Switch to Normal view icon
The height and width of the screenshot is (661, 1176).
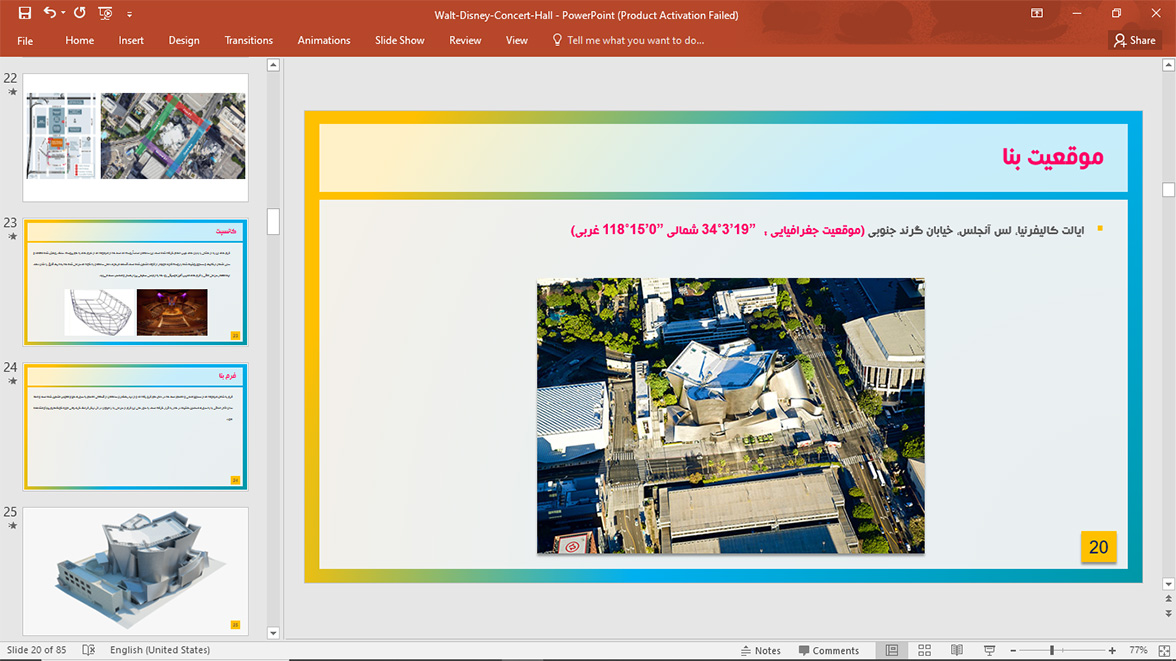[x=892, y=650]
